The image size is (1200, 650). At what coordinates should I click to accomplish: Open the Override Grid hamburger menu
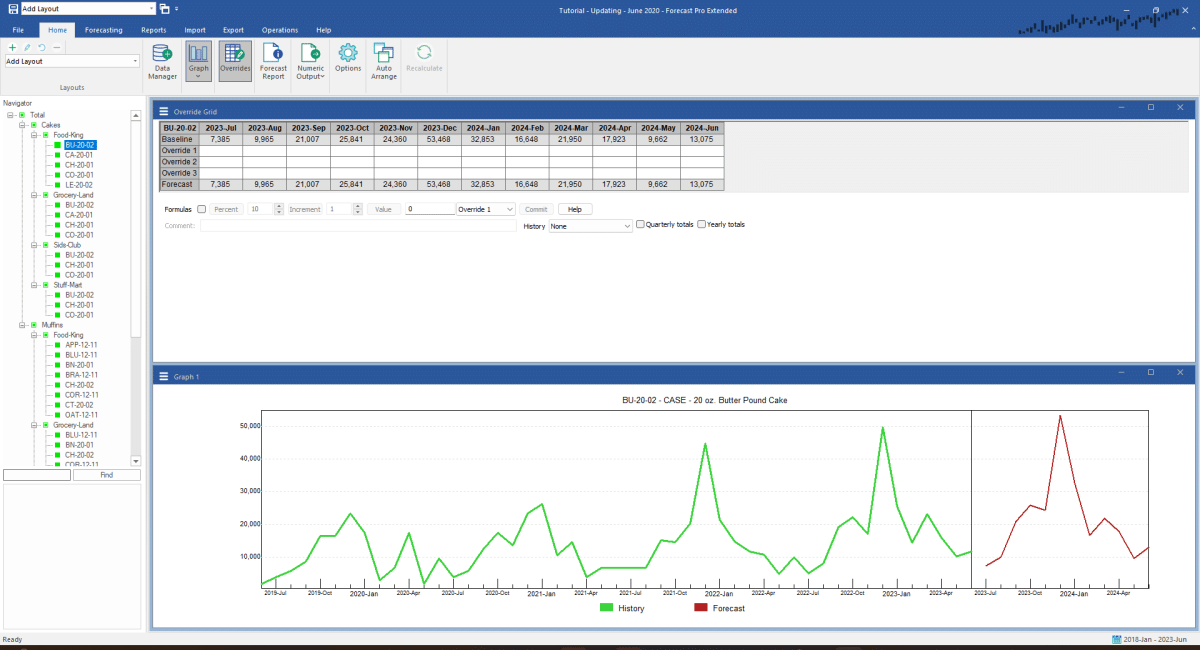point(163,112)
